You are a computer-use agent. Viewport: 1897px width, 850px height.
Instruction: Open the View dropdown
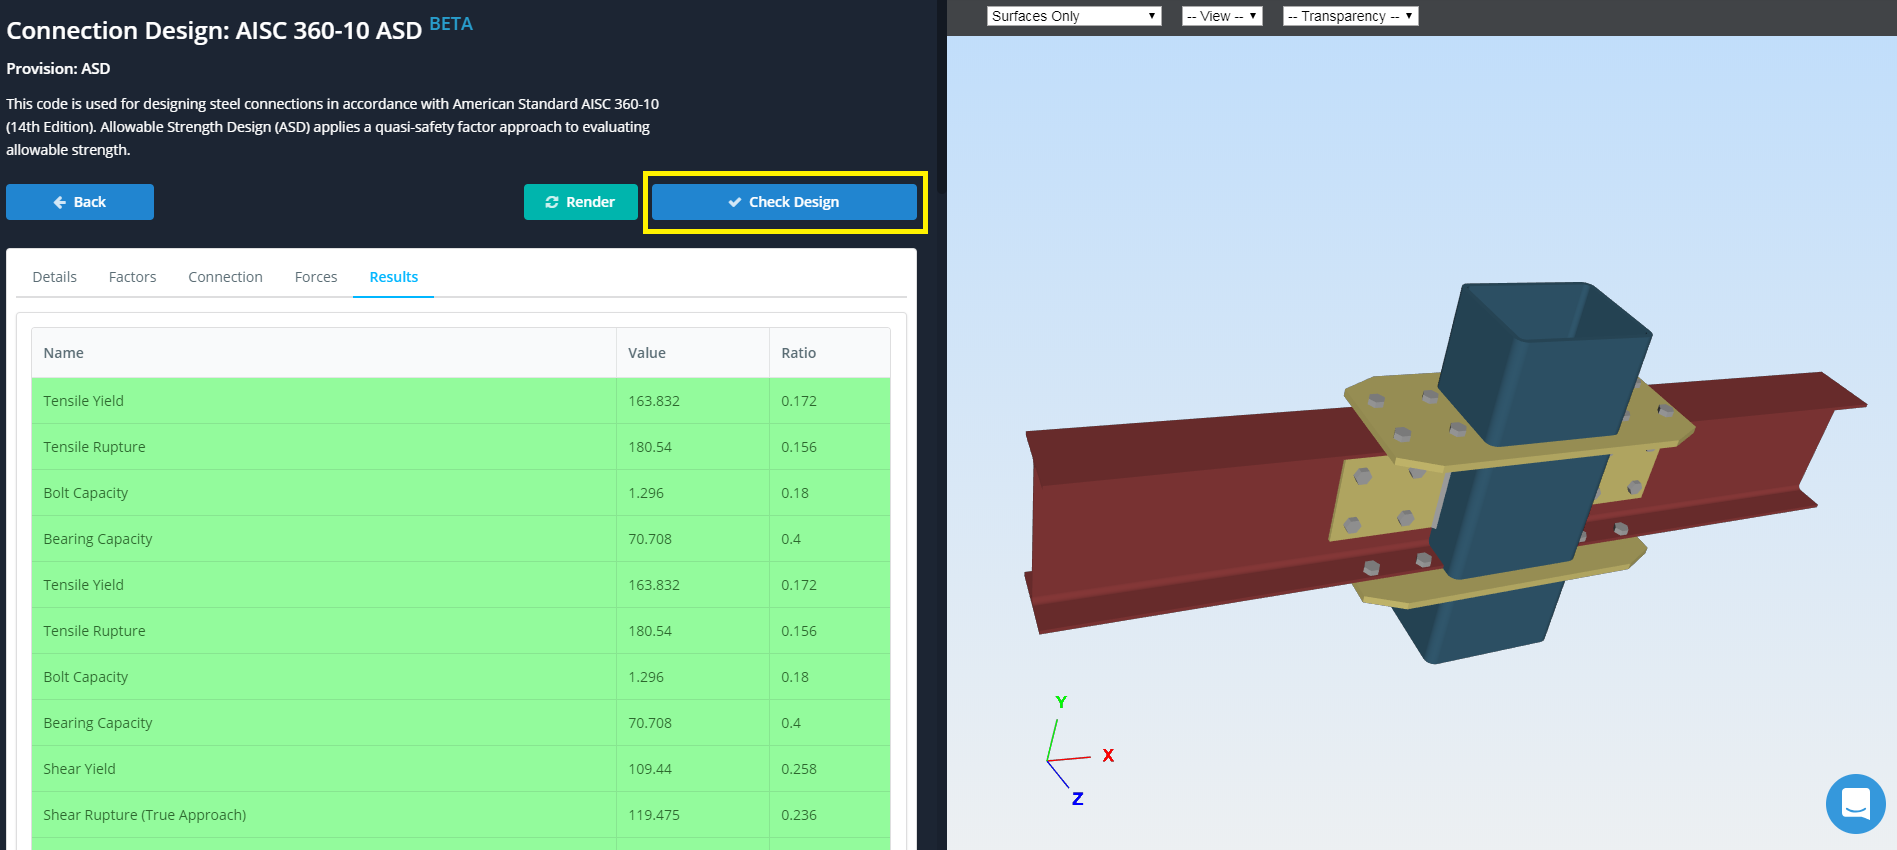pos(1222,16)
